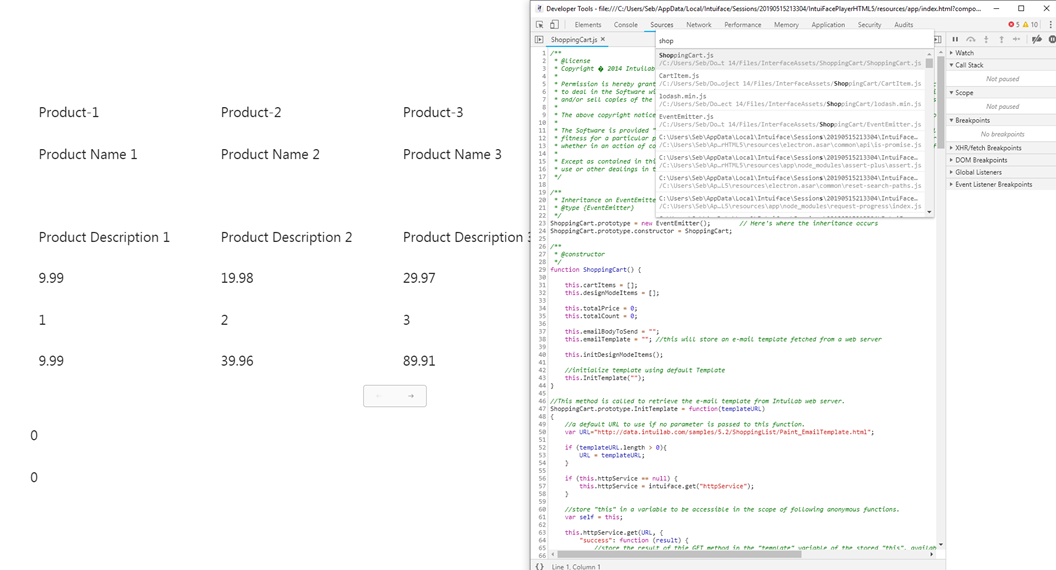Toggle the deactivate breakpoints icon
Image resolution: width=1056 pixels, height=570 pixels.
[x=1037, y=39]
